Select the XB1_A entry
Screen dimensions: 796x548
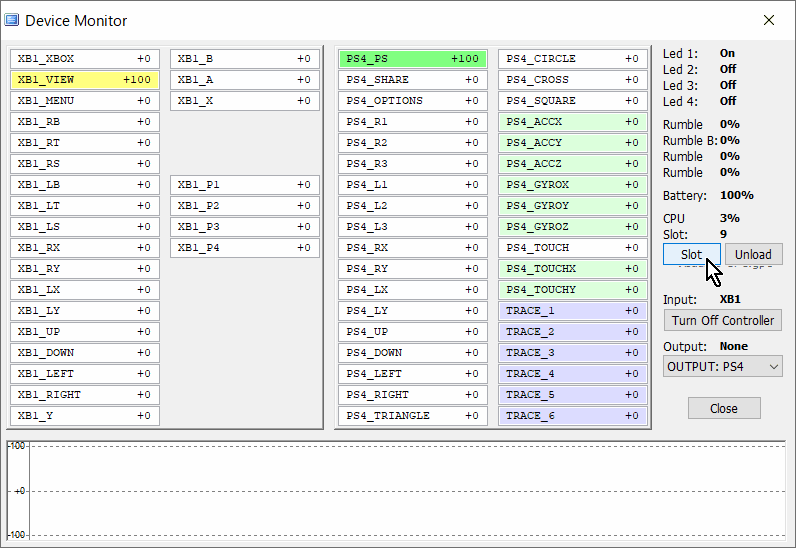coord(245,80)
